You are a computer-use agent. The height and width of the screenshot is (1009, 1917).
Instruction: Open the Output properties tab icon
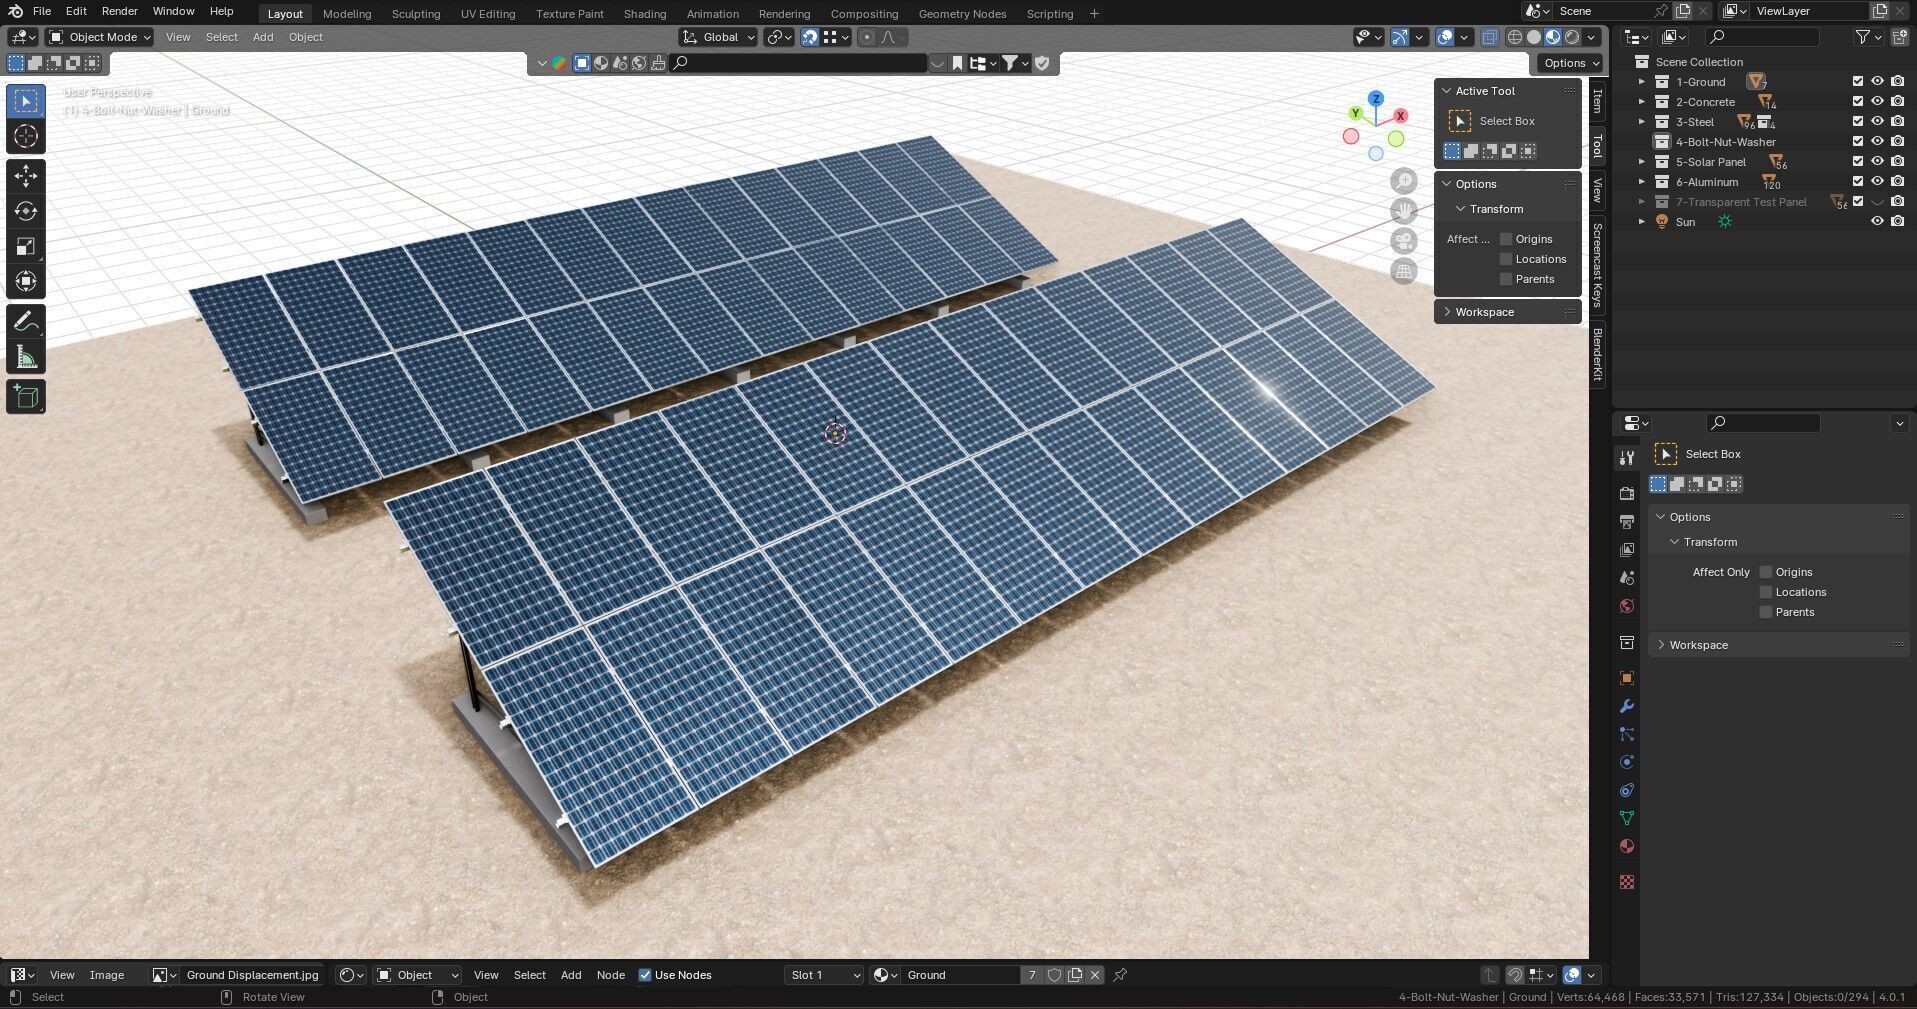pos(1627,521)
